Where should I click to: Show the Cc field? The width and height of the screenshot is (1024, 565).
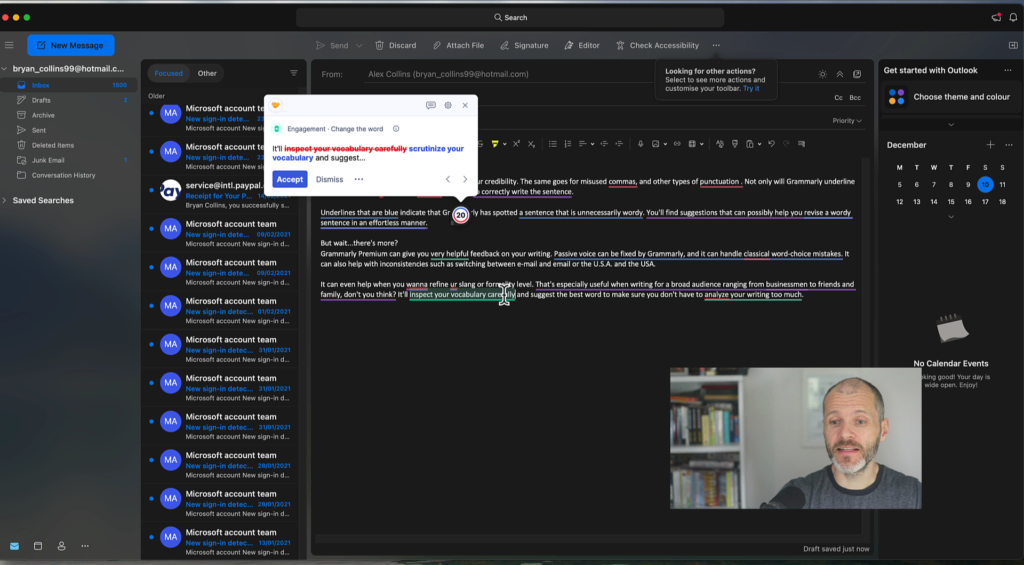(x=839, y=97)
